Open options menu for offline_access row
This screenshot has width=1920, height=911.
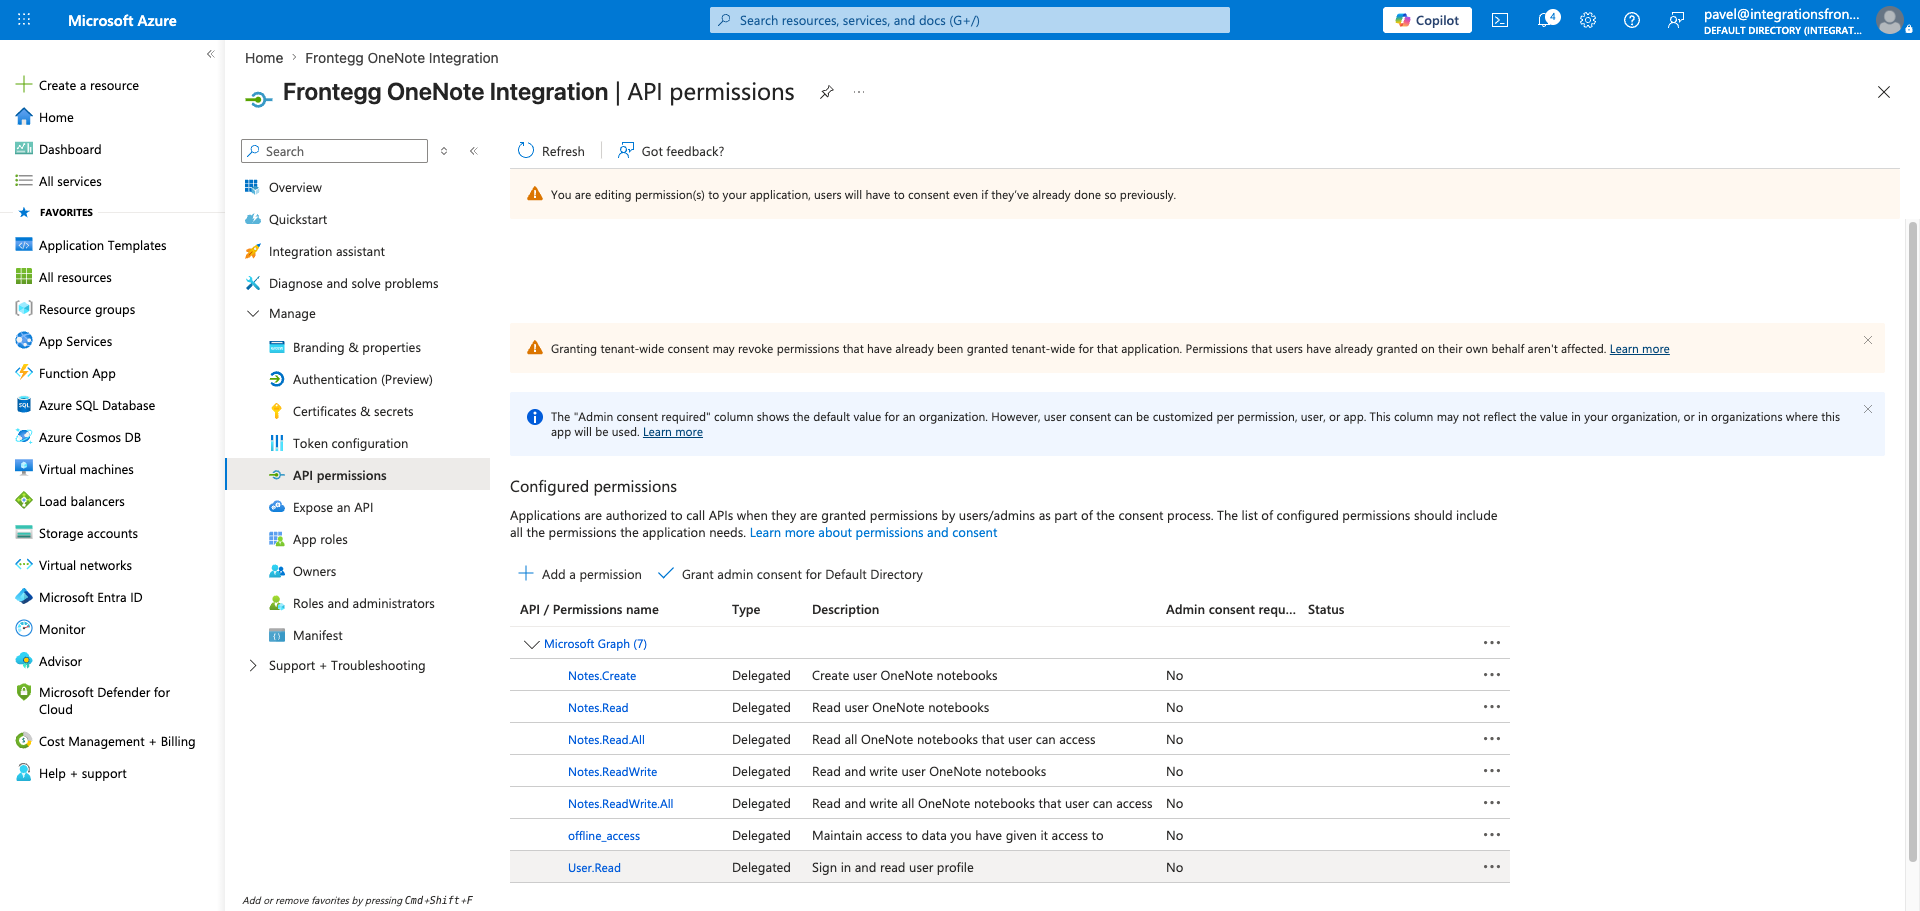[x=1492, y=835]
